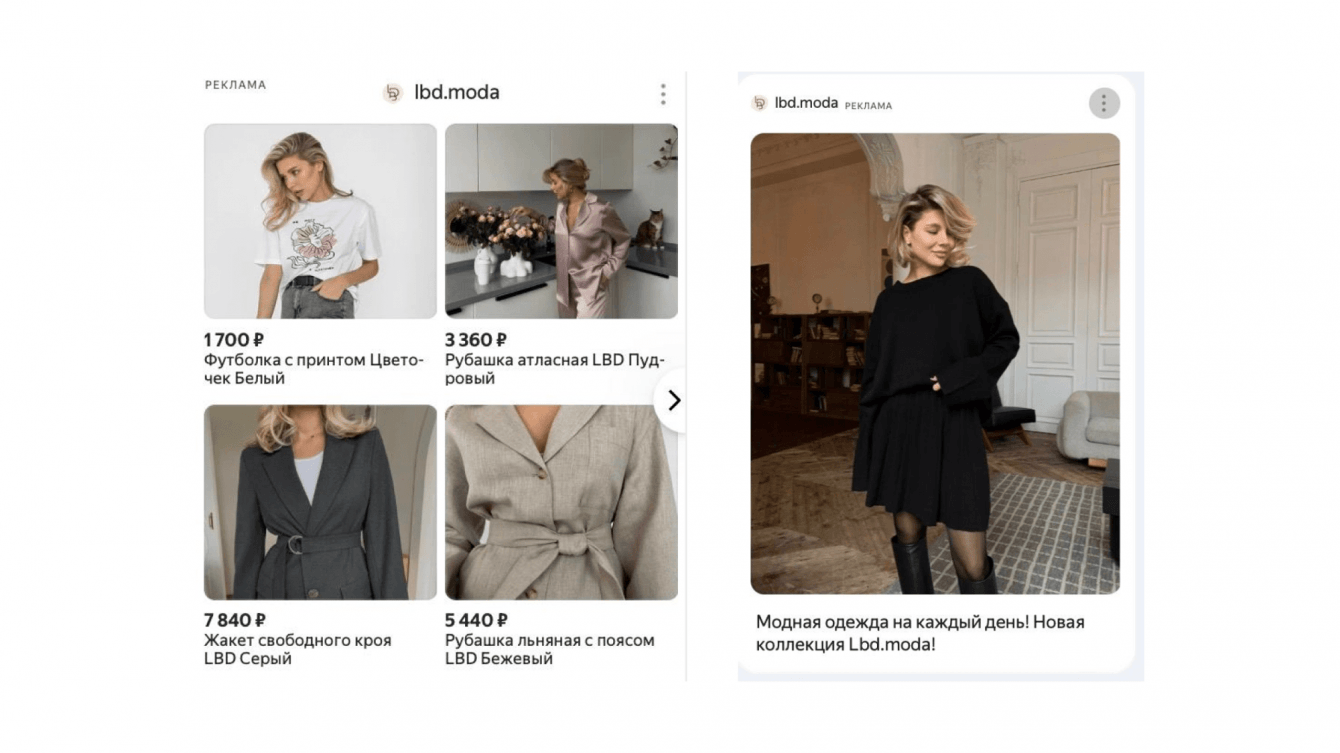The height and width of the screenshot is (753, 1340).
Task: Click the "Реклама" label in left ad
Action: coord(236,85)
